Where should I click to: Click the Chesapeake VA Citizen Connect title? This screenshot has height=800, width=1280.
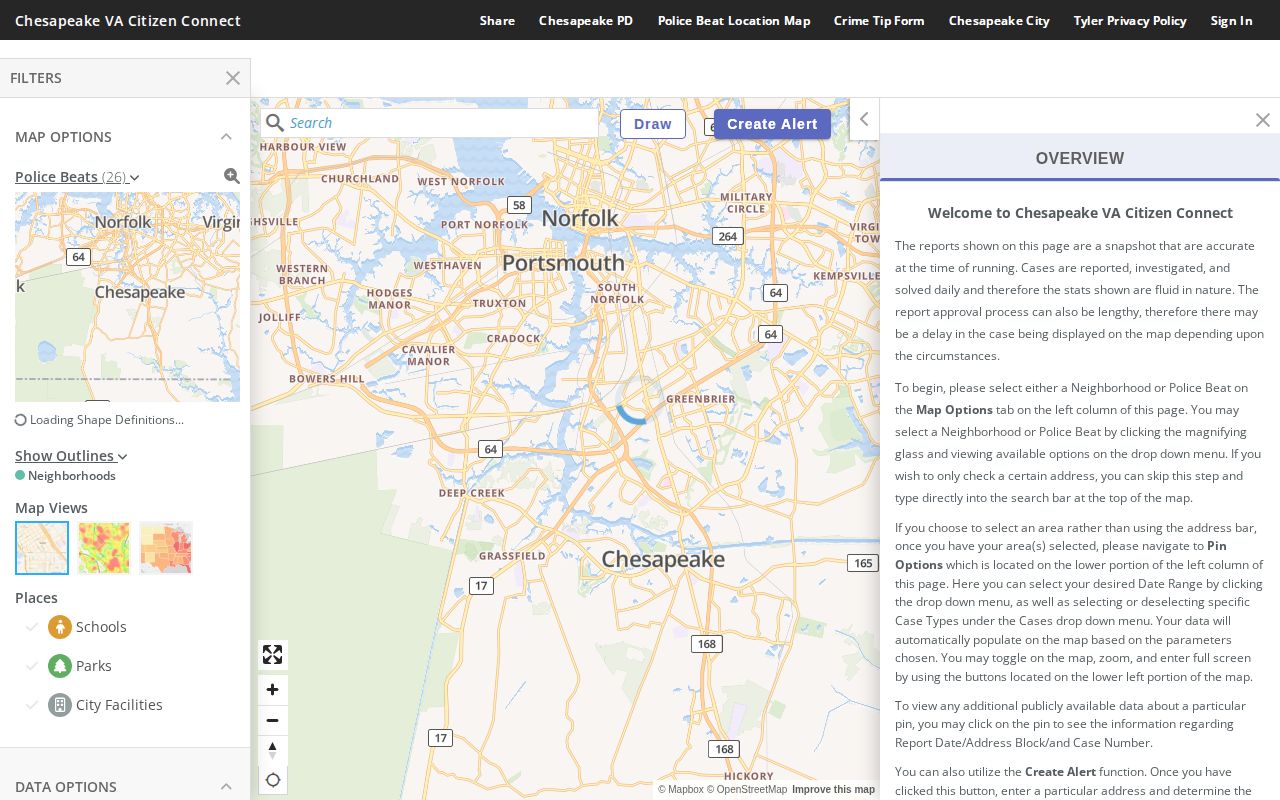[x=128, y=20]
